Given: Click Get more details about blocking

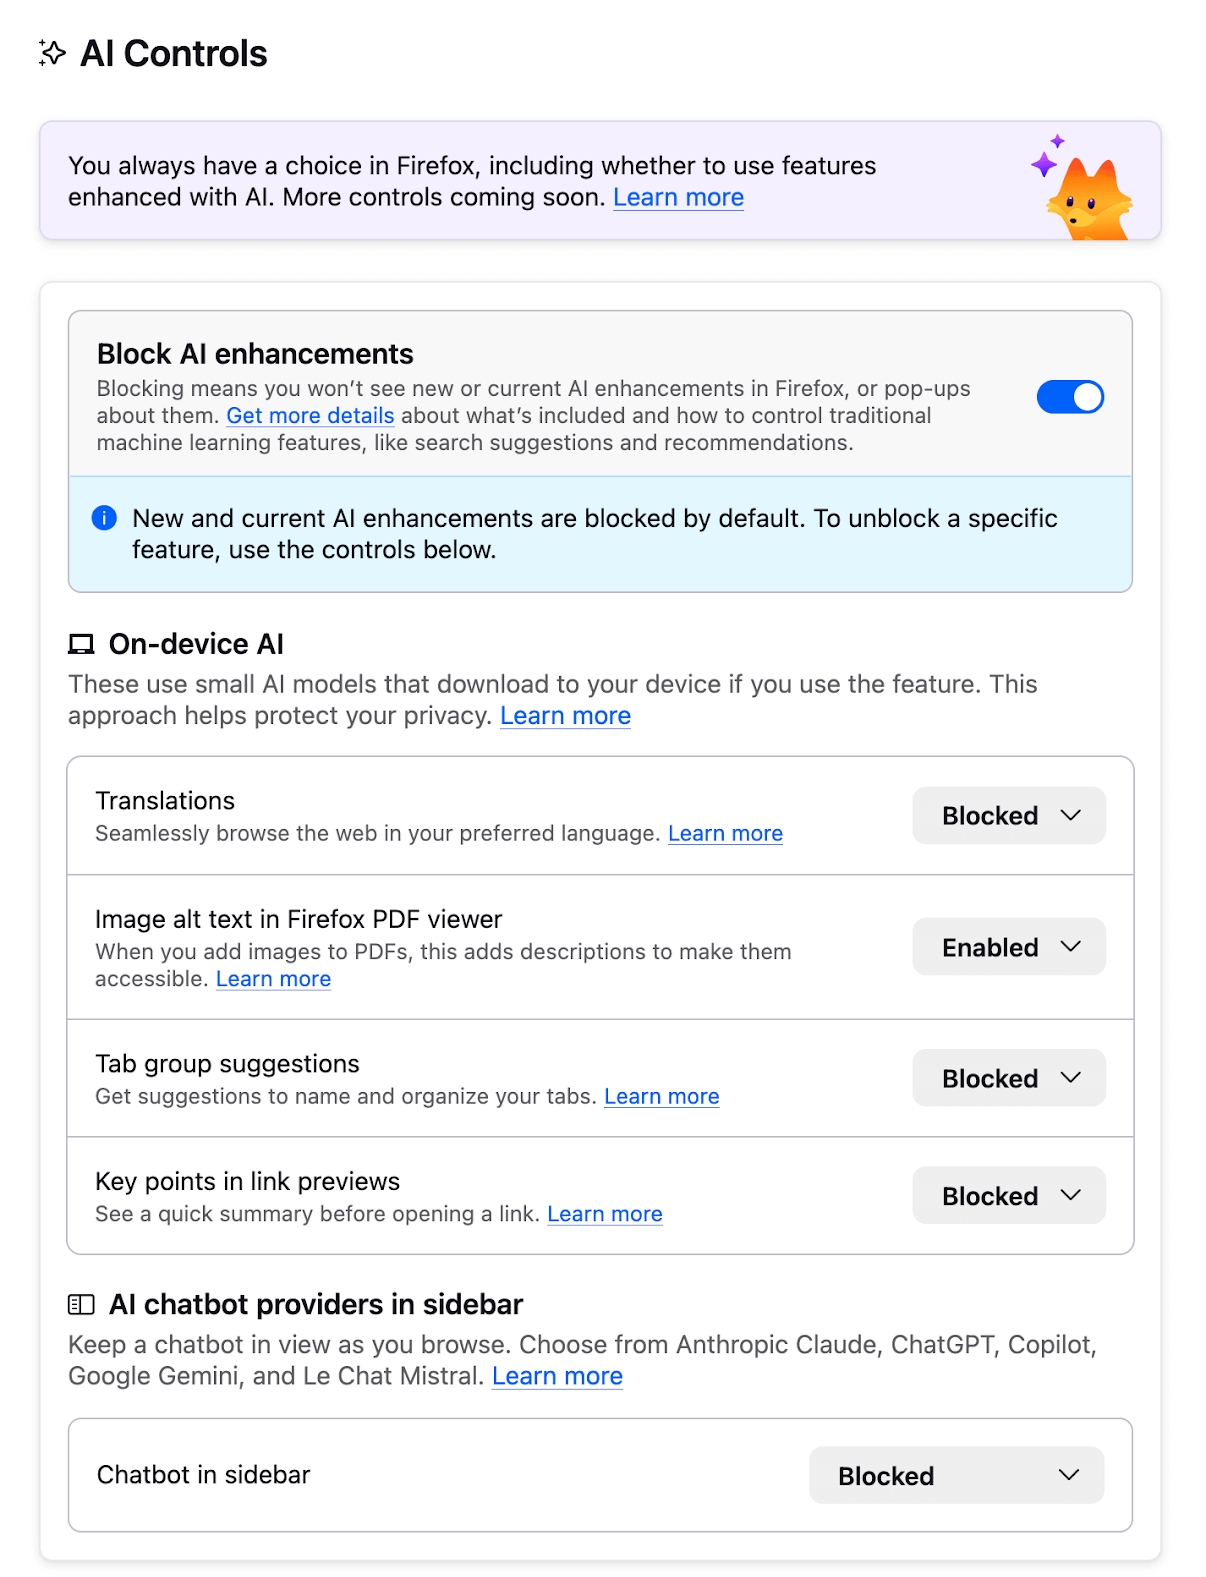Looking at the screenshot, I should (x=310, y=415).
